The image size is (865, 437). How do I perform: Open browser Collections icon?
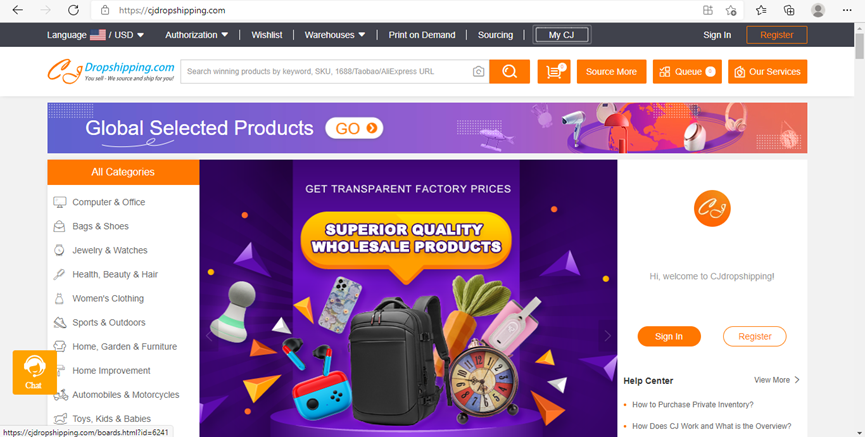(789, 10)
